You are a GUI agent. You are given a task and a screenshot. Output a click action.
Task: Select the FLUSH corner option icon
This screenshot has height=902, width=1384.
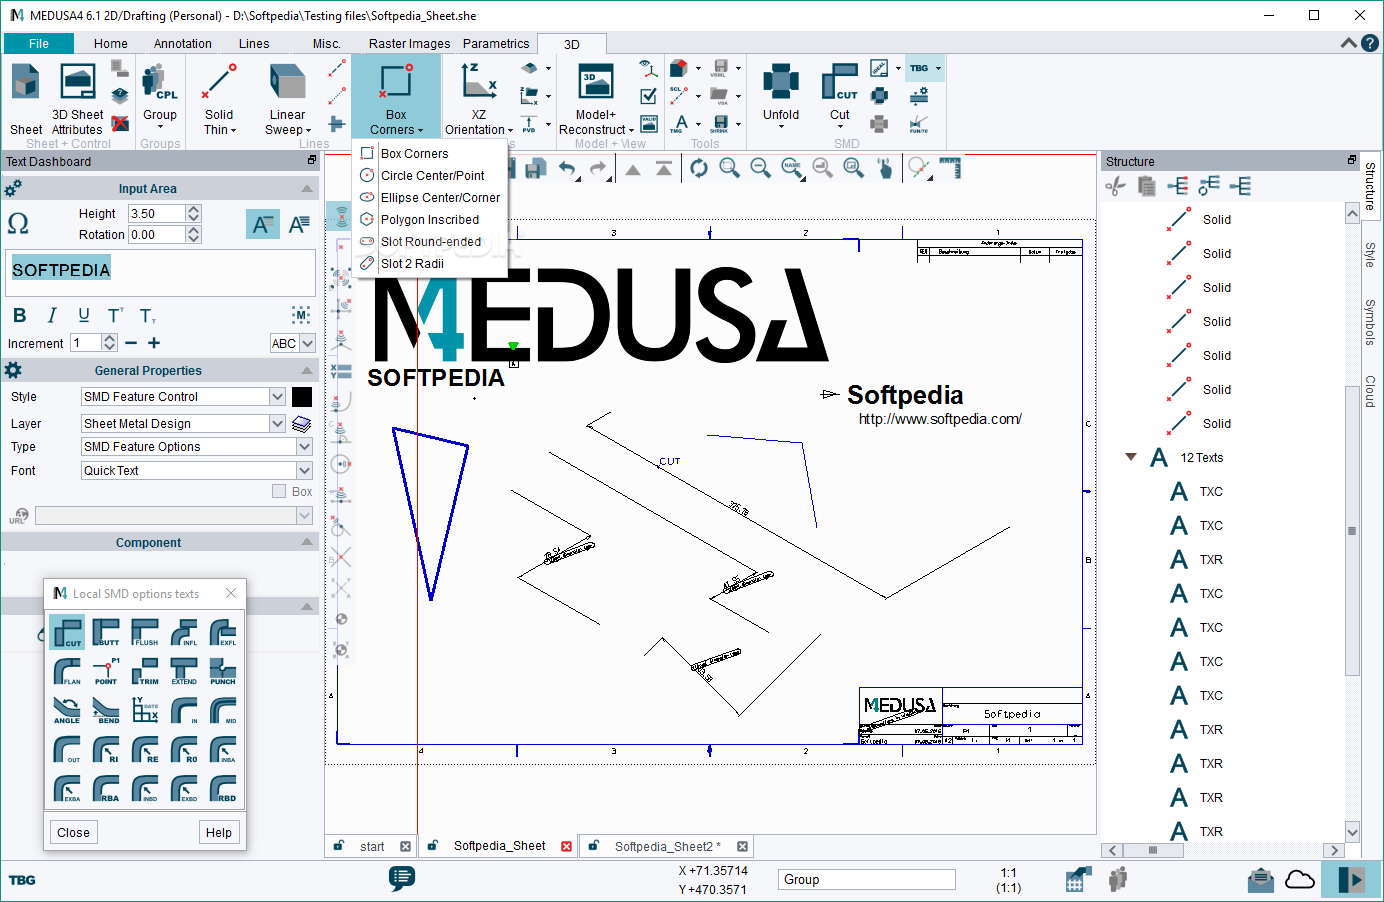tap(145, 632)
